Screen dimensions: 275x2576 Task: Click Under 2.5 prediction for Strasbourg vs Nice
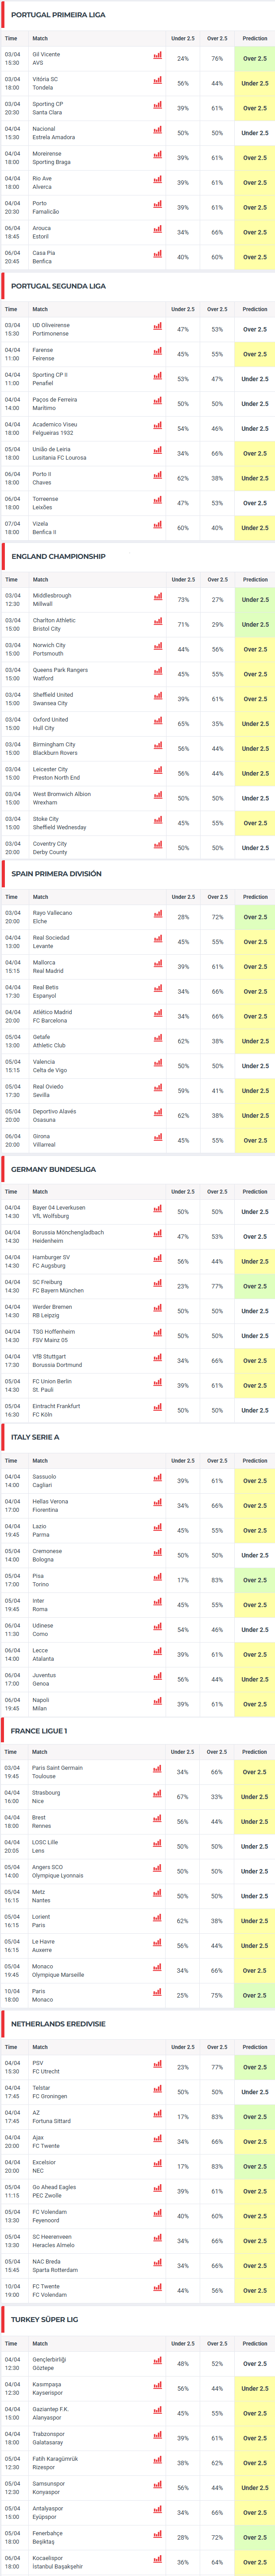coord(255,1797)
